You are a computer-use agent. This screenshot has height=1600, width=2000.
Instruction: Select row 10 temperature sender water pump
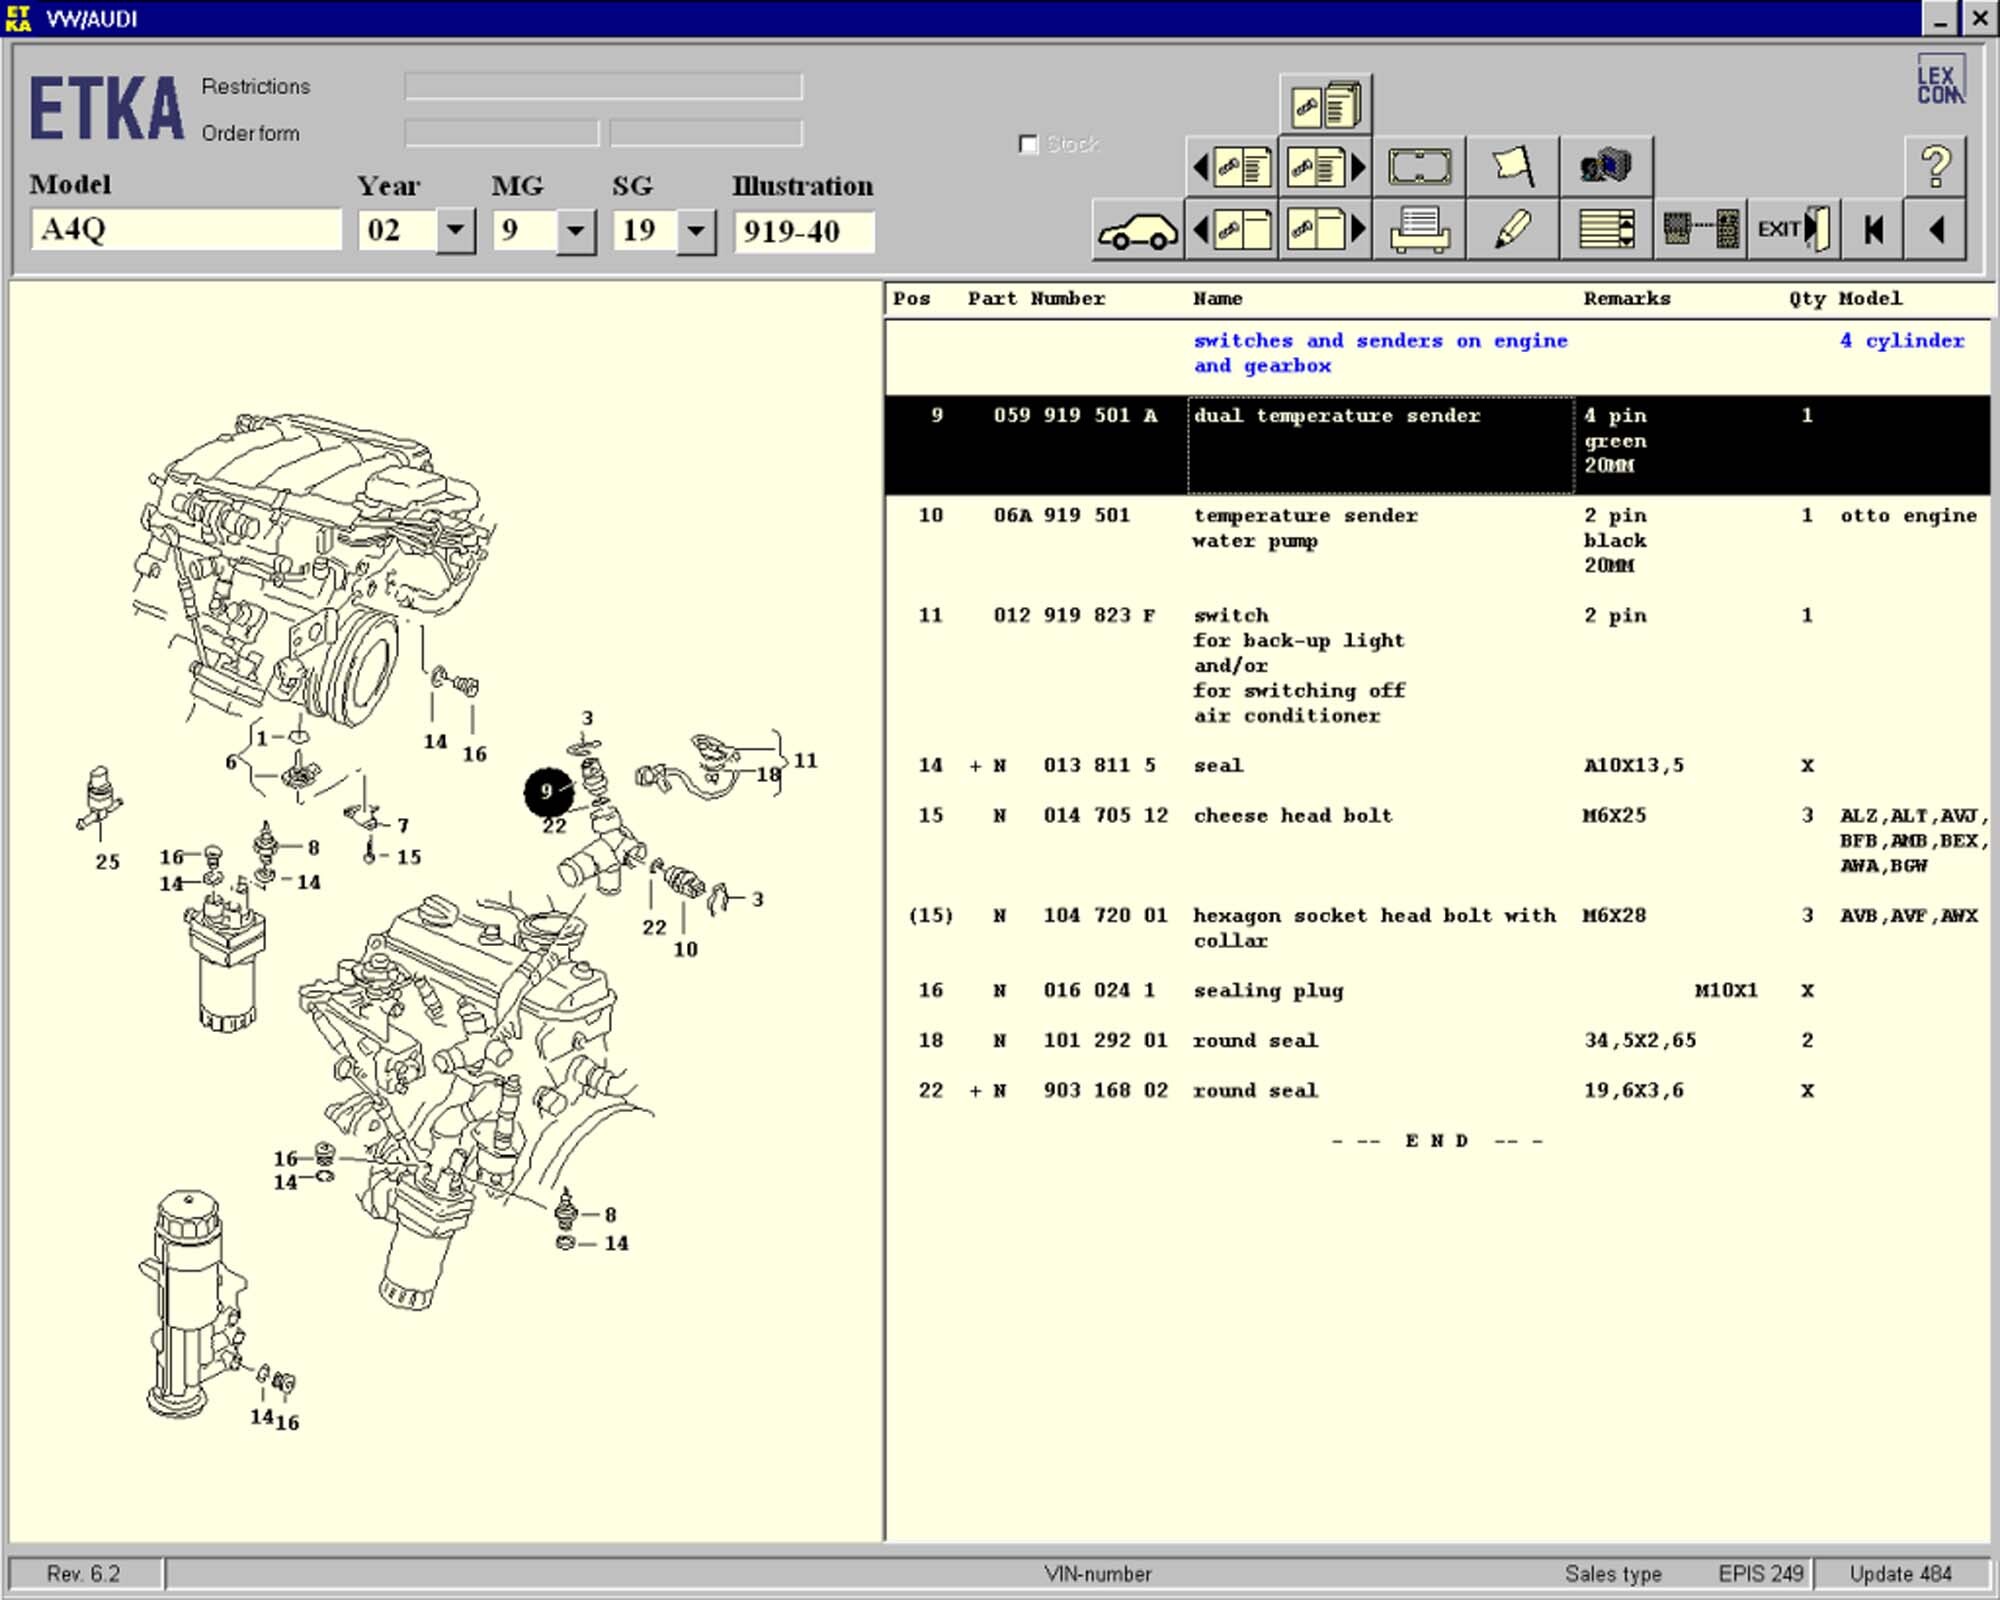tap(1437, 541)
